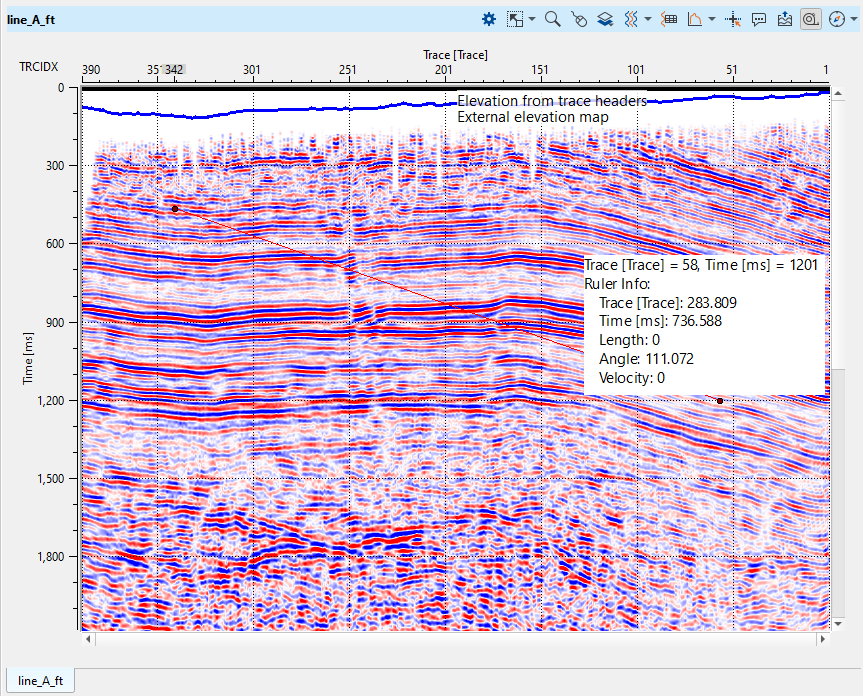The image size is (863, 696).
Task: Click the seismic wiggle display icon
Action: click(631, 19)
